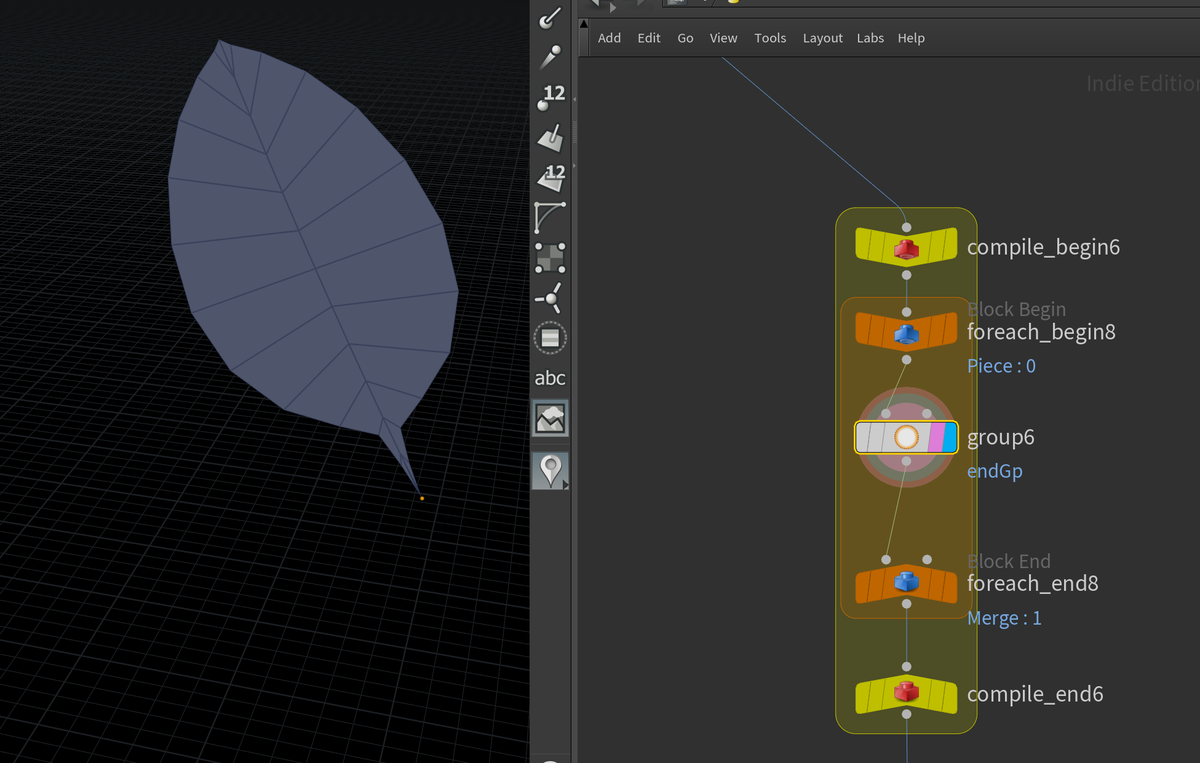Click output connector of compile_begin6
The height and width of the screenshot is (763, 1200).
pyautogui.click(x=906, y=274)
